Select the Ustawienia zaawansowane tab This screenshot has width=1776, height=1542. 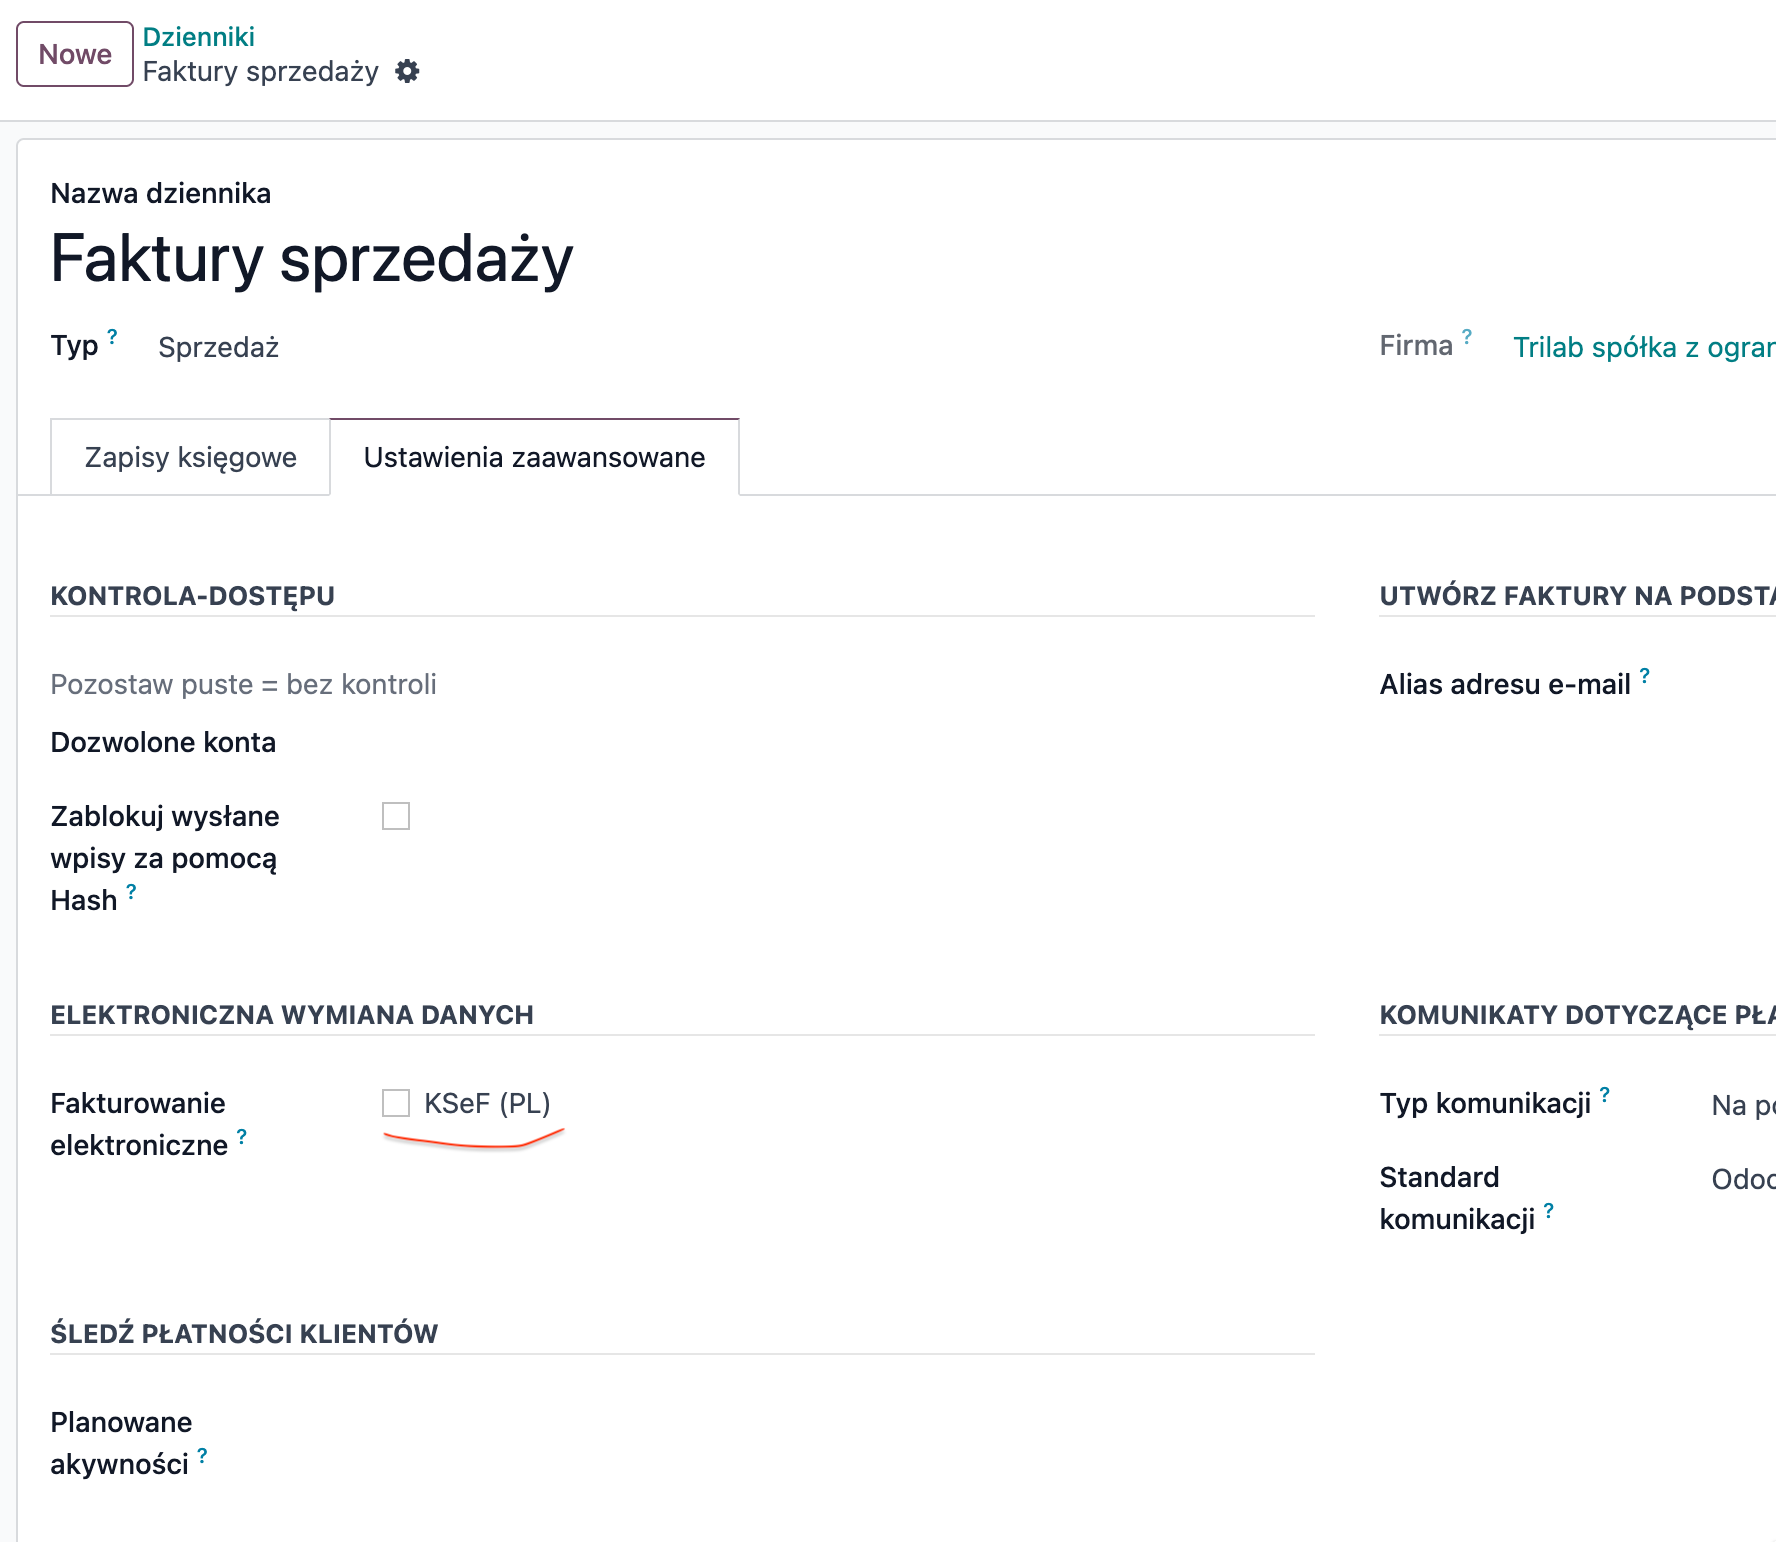[x=534, y=457]
